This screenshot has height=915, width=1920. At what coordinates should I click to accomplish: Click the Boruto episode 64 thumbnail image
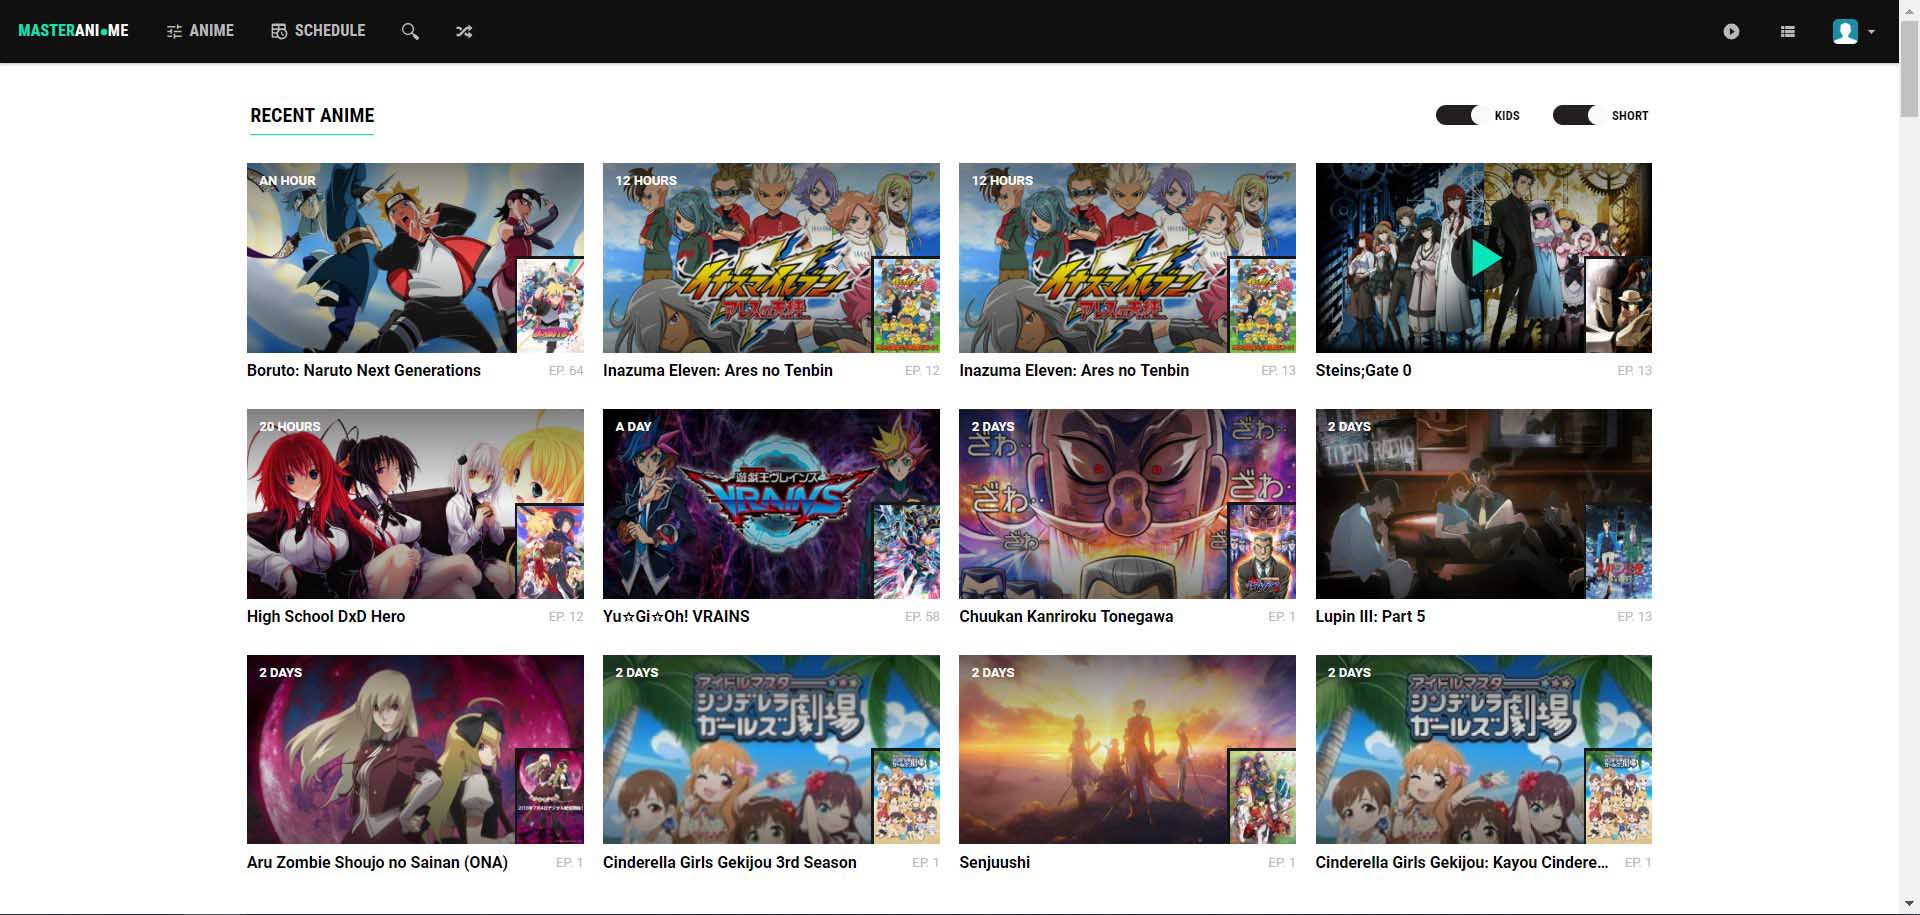tap(415, 258)
